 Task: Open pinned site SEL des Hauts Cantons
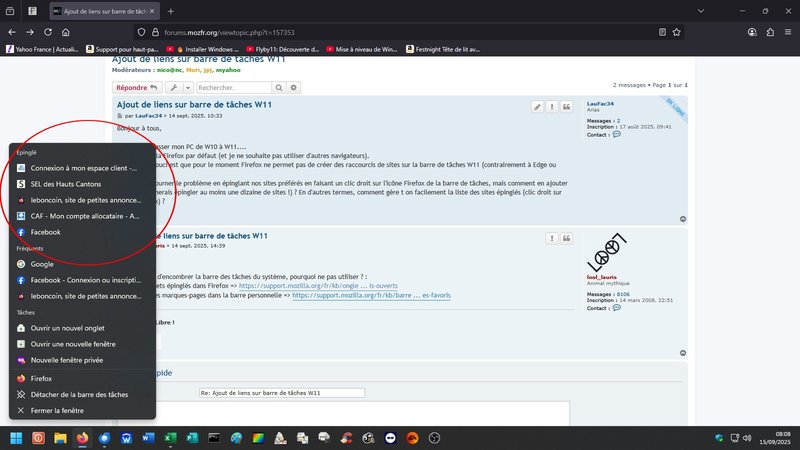[x=82, y=184]
